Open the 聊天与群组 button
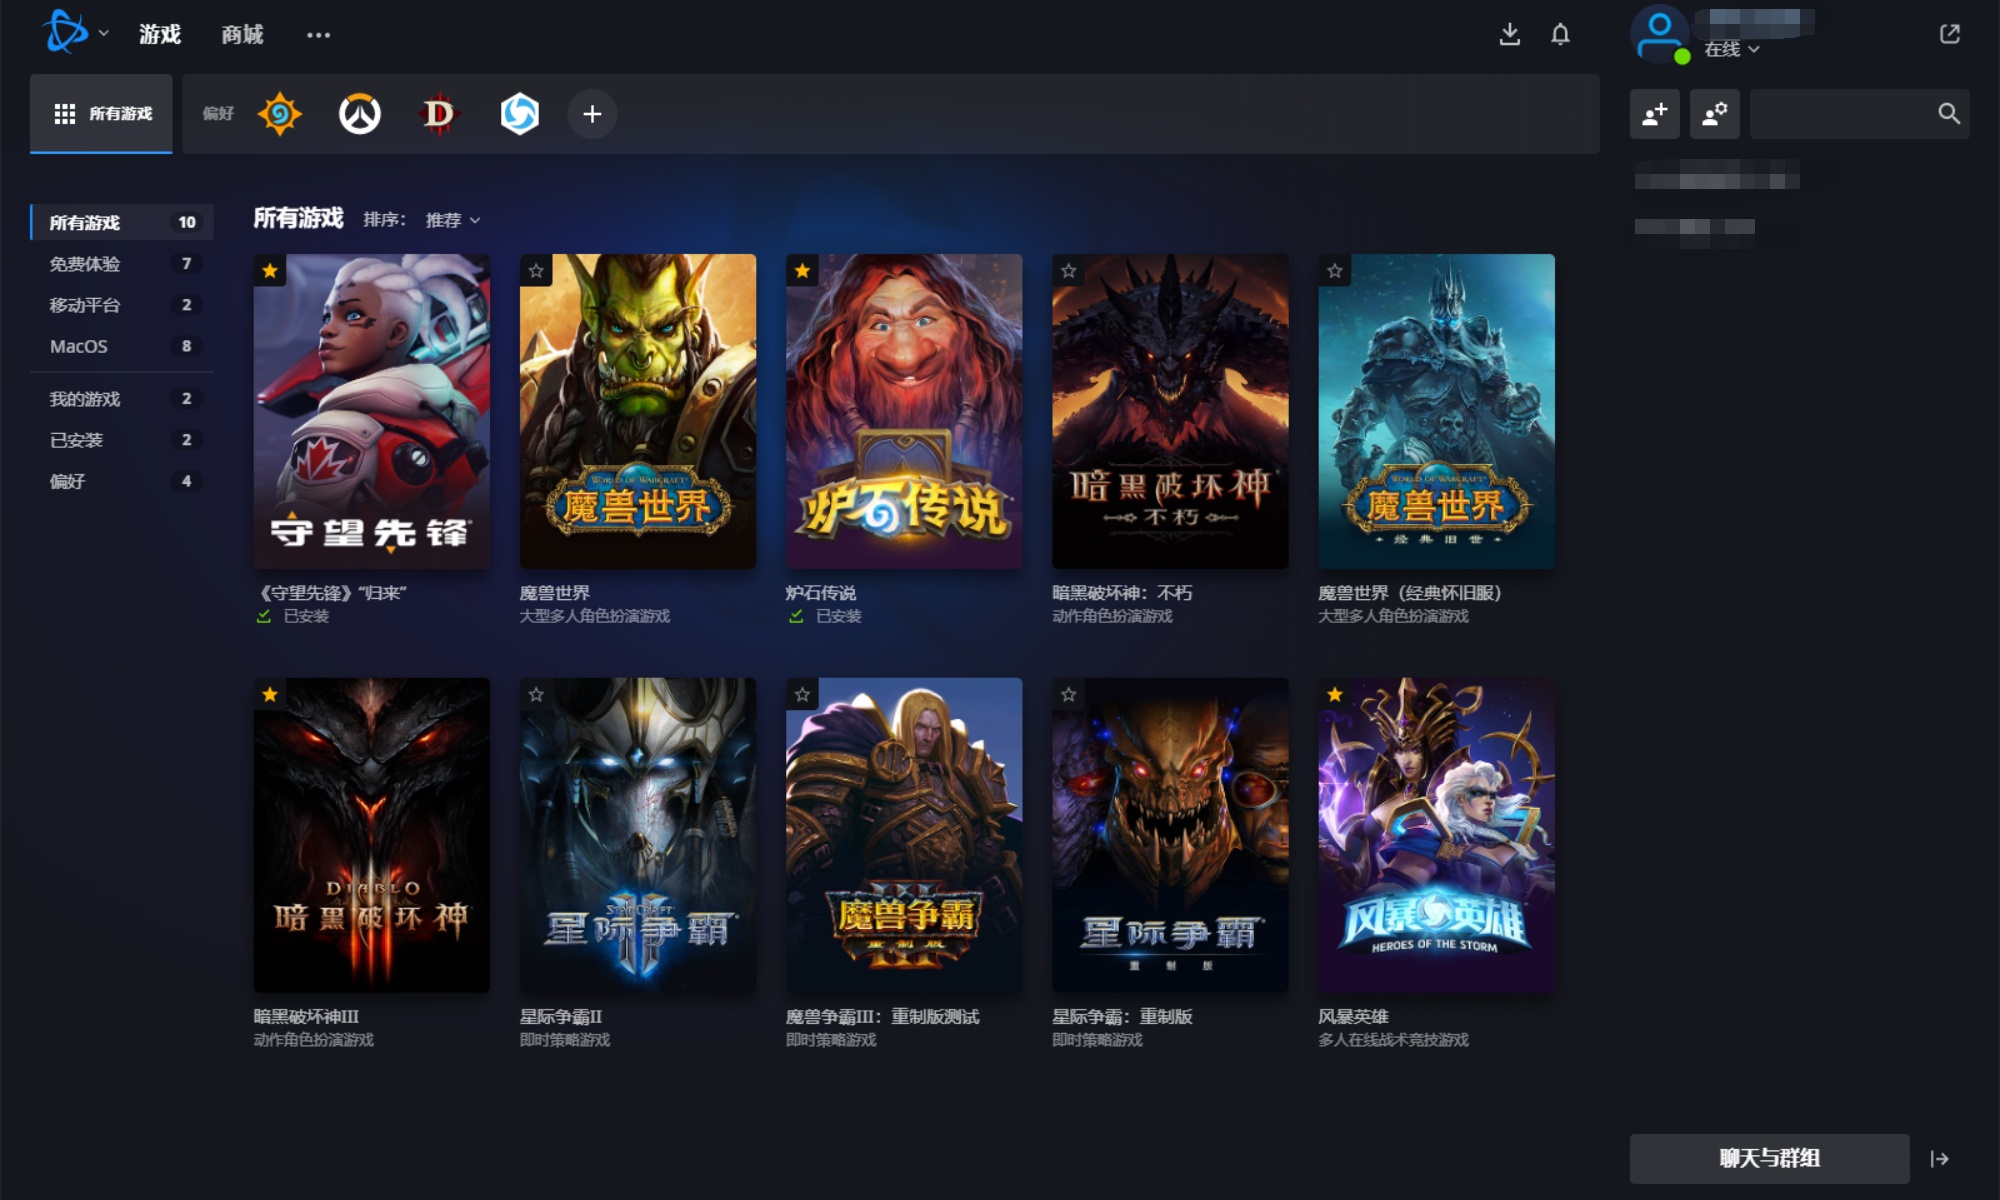Viewport: 2000px width, 1200px height. pos(1770,1158)
